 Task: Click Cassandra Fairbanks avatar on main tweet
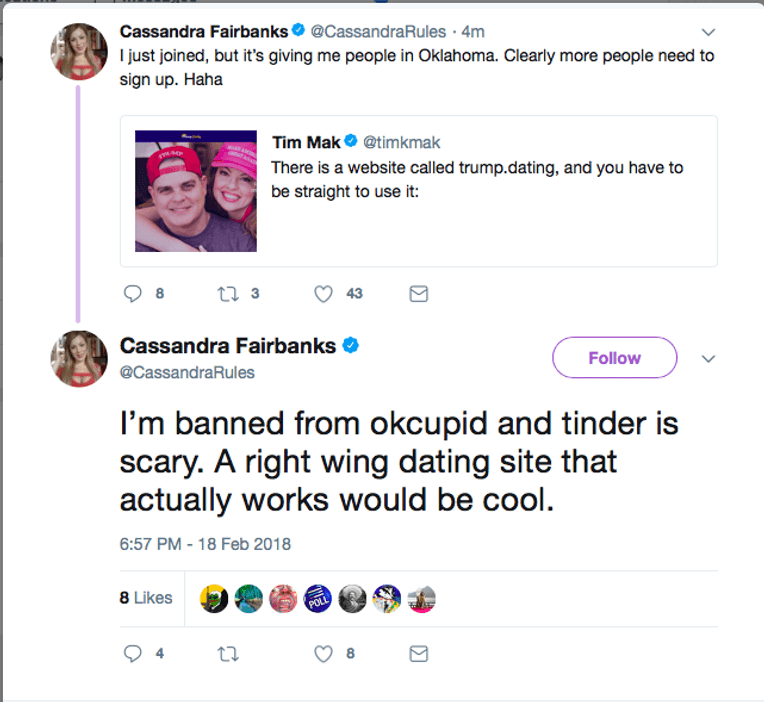79,359
